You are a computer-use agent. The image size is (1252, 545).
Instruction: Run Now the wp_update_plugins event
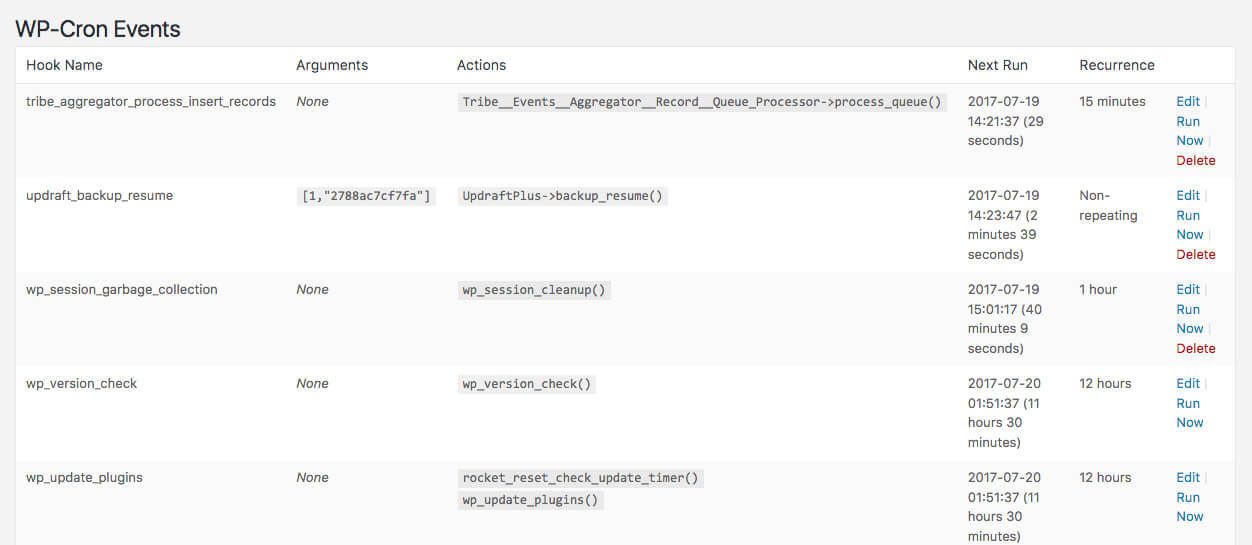coord(1189,507)
